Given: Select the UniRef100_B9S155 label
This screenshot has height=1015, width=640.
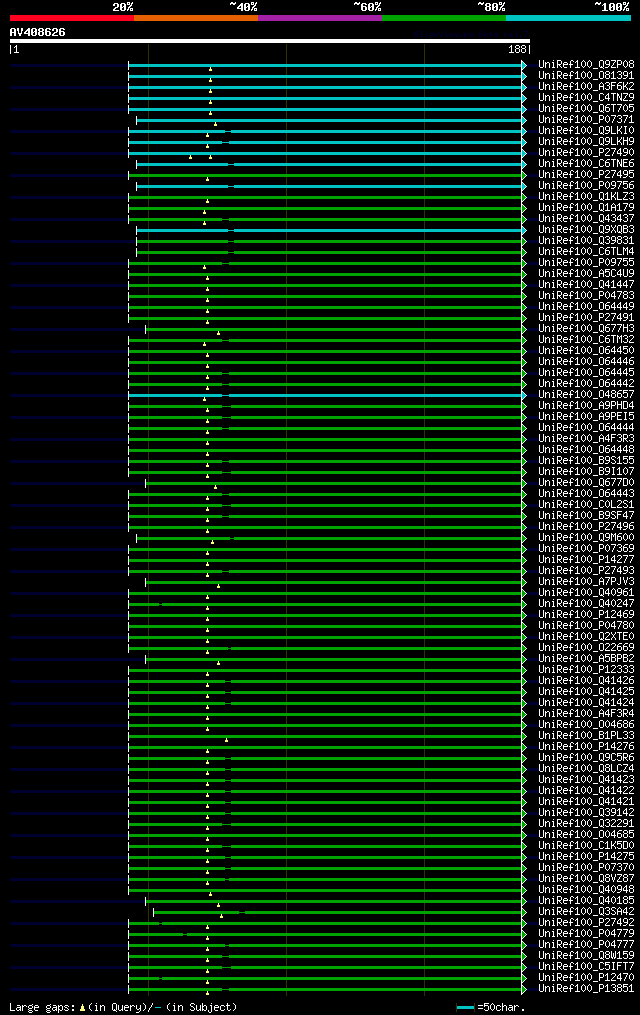Looking at the screenshot, I should [x=586, y=460].
